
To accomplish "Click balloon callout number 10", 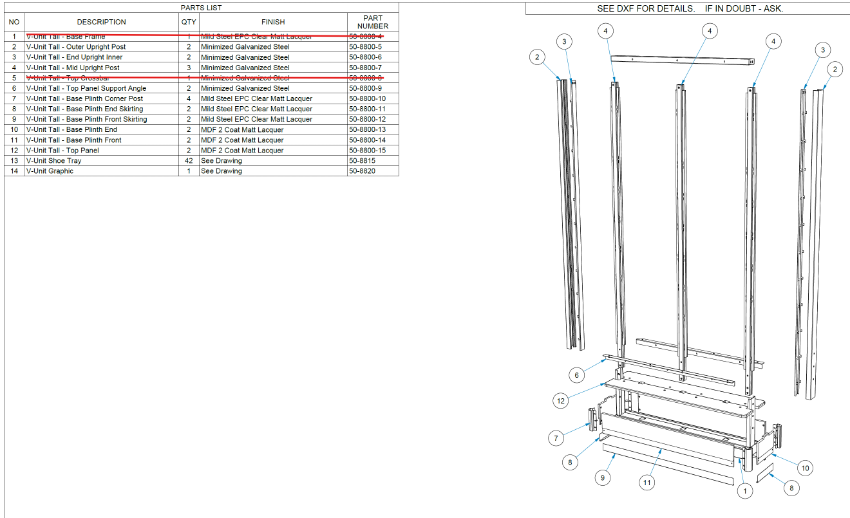I will tap(802, 467).
